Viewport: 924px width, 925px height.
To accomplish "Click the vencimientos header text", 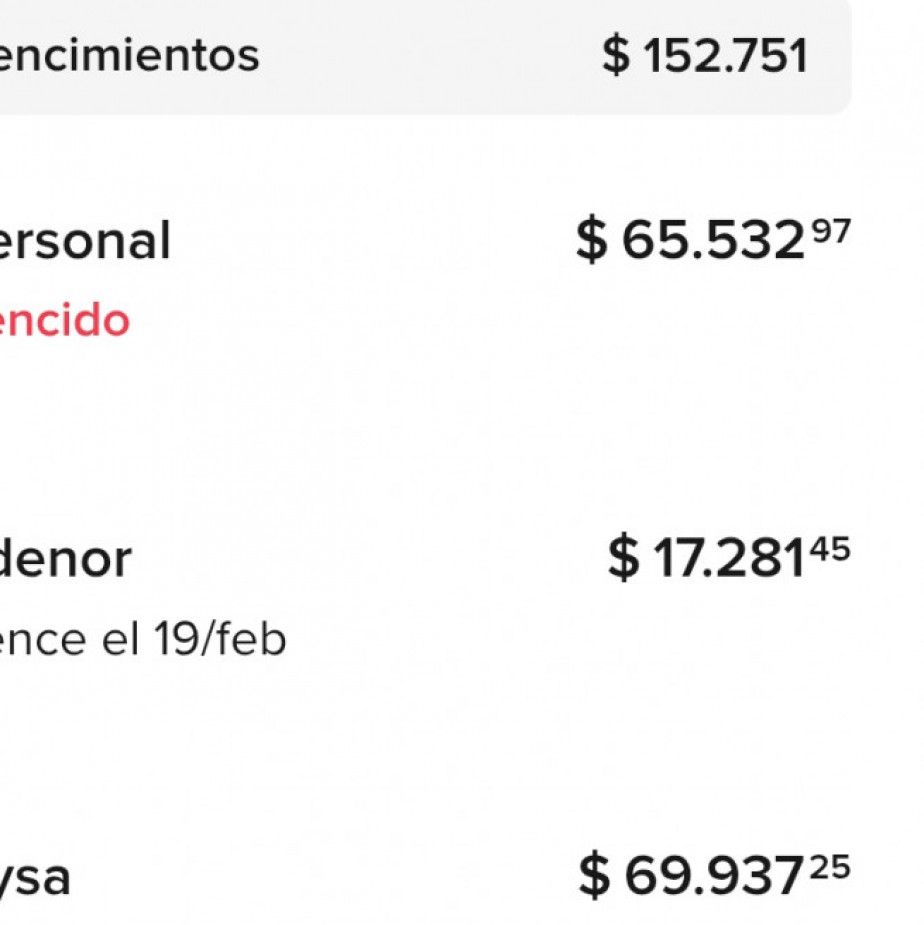I will 130,56.
